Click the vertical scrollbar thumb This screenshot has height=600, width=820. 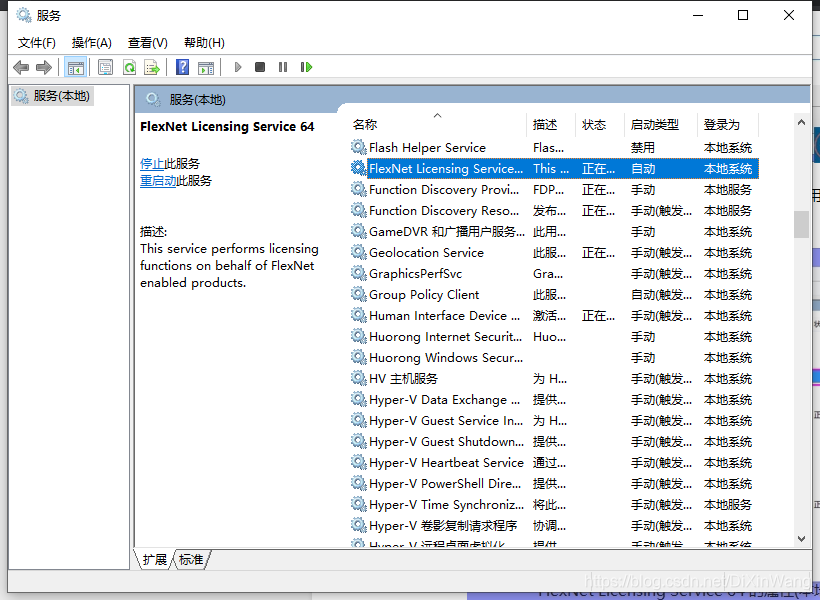coord(801,224)
